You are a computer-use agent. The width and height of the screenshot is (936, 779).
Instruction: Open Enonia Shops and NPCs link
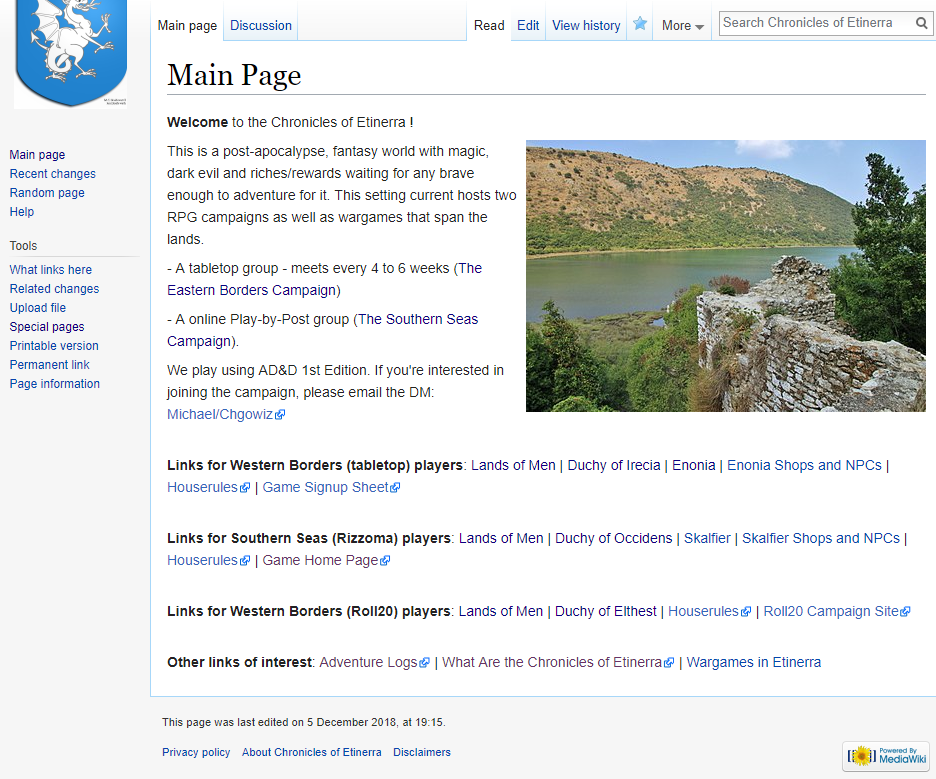click(x=804, y=466)
